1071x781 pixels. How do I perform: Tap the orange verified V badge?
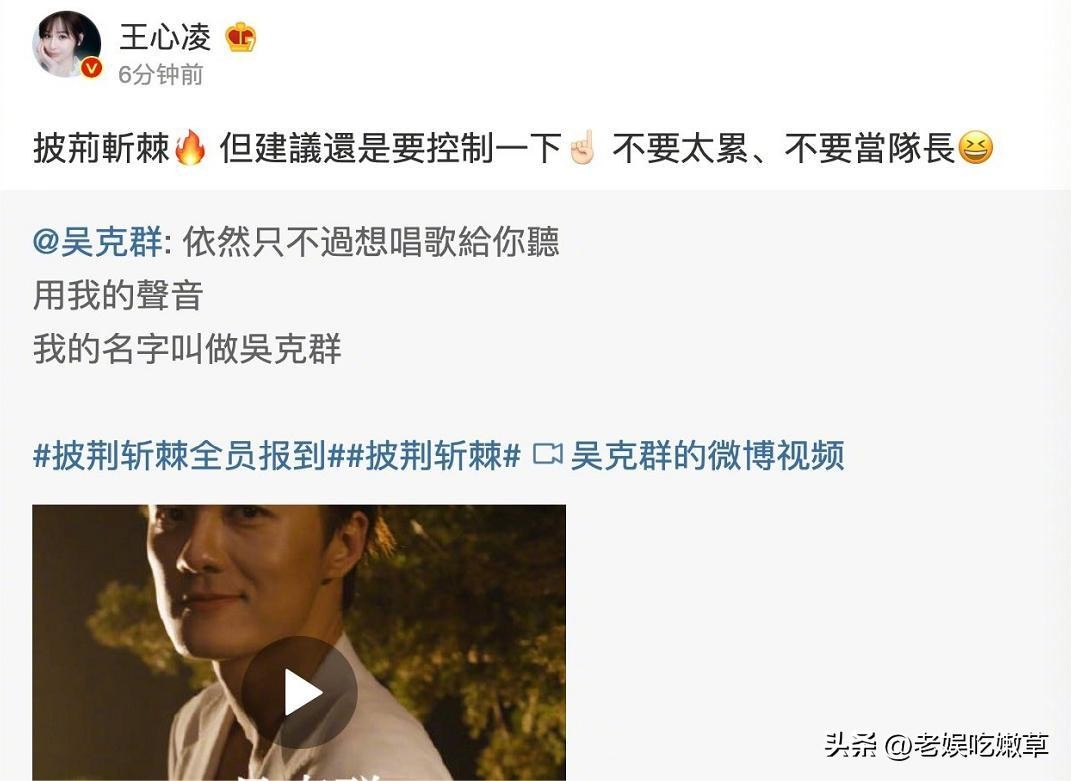[x=92, y=68]
